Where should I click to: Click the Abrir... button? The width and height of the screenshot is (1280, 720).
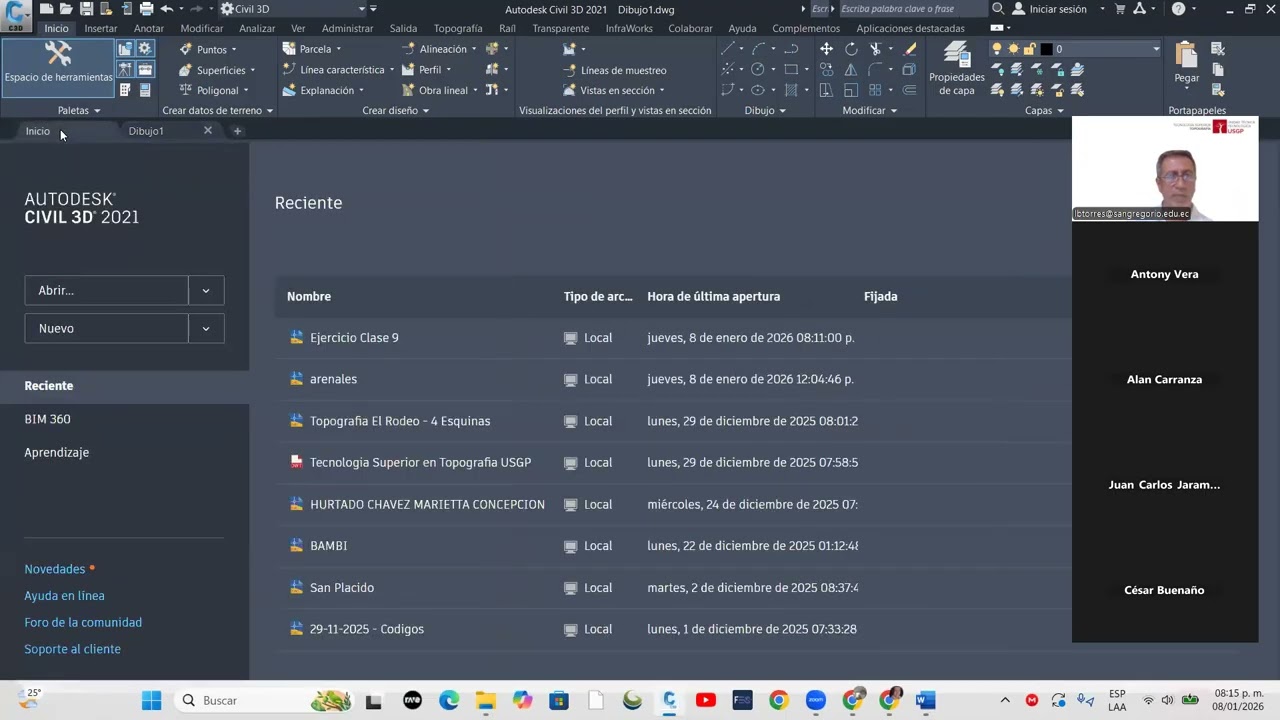(106, 290)
